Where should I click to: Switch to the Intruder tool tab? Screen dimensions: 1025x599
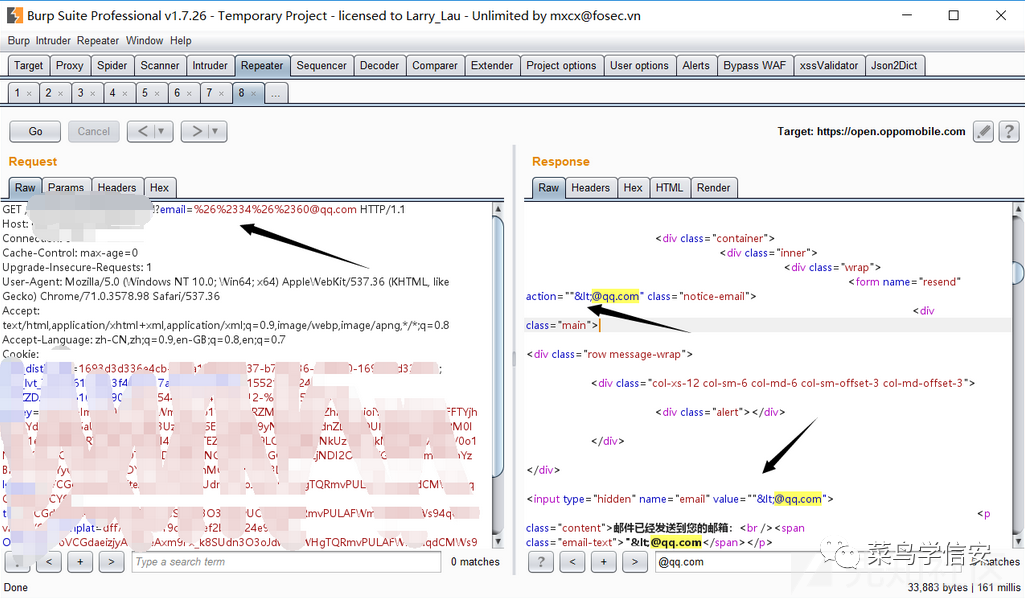point(210,65)
